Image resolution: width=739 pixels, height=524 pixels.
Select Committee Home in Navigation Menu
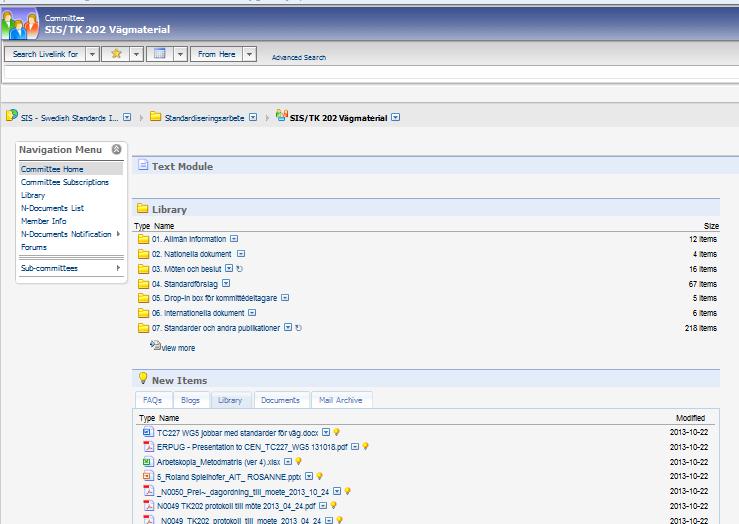coord(52,169)
